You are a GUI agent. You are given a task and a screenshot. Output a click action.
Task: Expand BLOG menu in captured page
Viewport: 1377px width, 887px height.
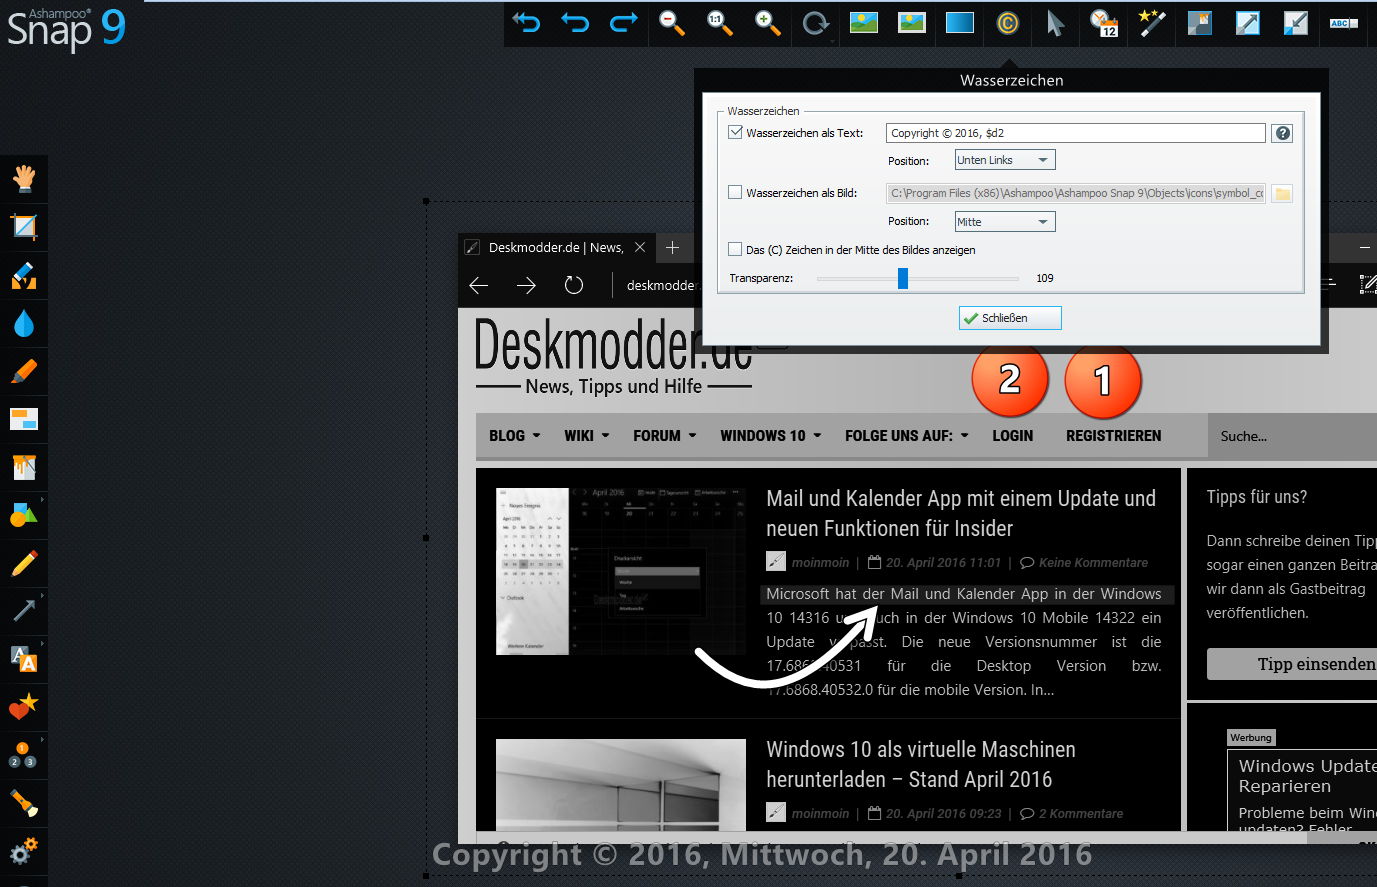514,436
